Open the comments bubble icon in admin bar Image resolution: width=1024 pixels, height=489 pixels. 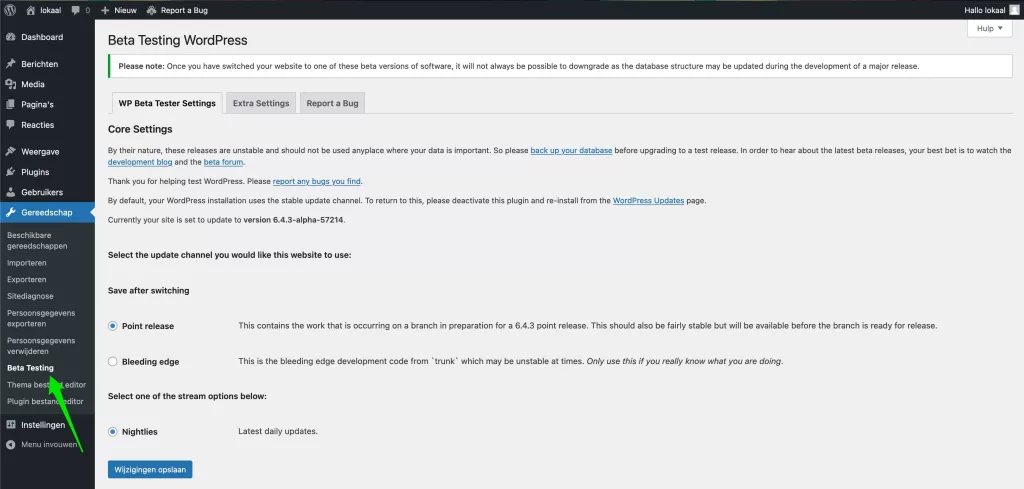[x=76, y=10]
